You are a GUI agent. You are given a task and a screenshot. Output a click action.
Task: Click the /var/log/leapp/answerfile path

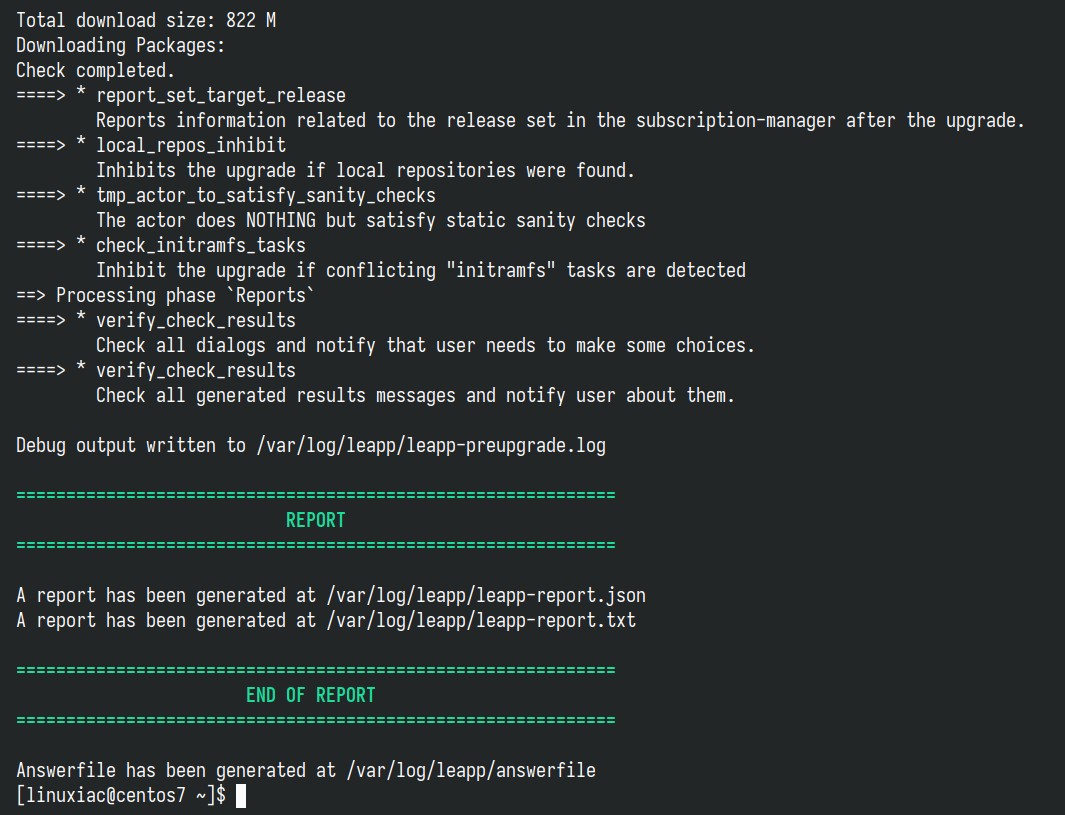tap(471, 771)
